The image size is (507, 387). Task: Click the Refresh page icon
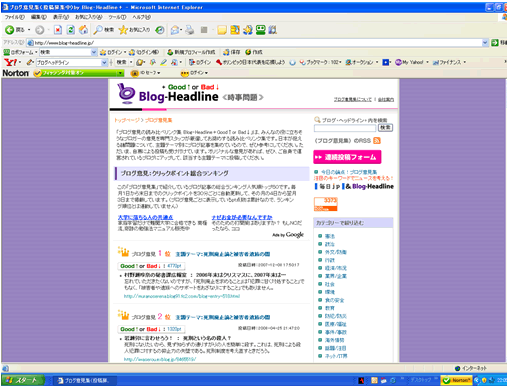[71, 30]
